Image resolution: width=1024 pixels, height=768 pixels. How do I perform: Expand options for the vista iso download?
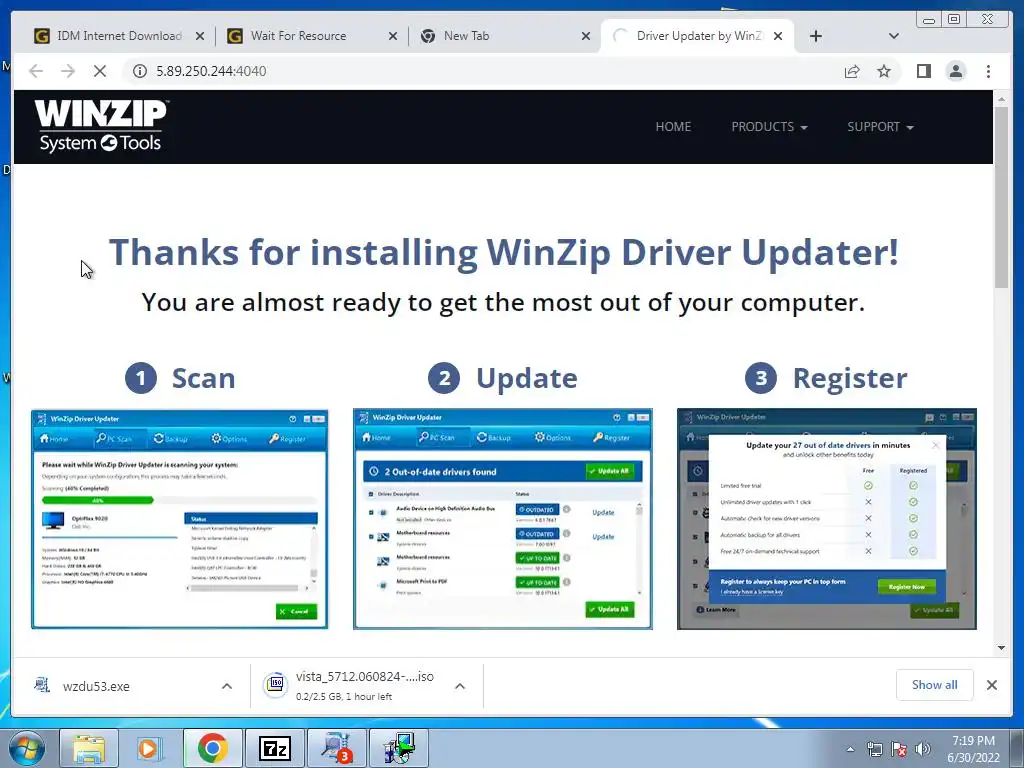[x=460, y=686]
